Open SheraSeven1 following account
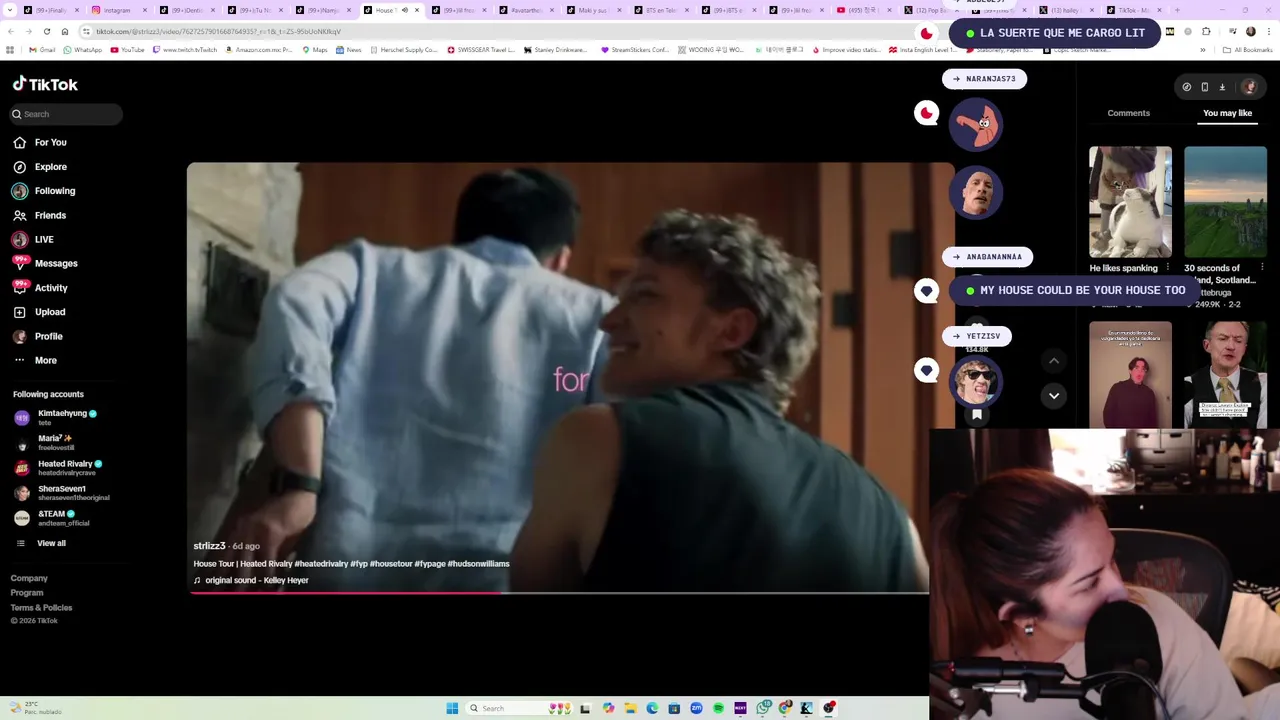This screenshot has width=1280, height=720. coord(61,493)
